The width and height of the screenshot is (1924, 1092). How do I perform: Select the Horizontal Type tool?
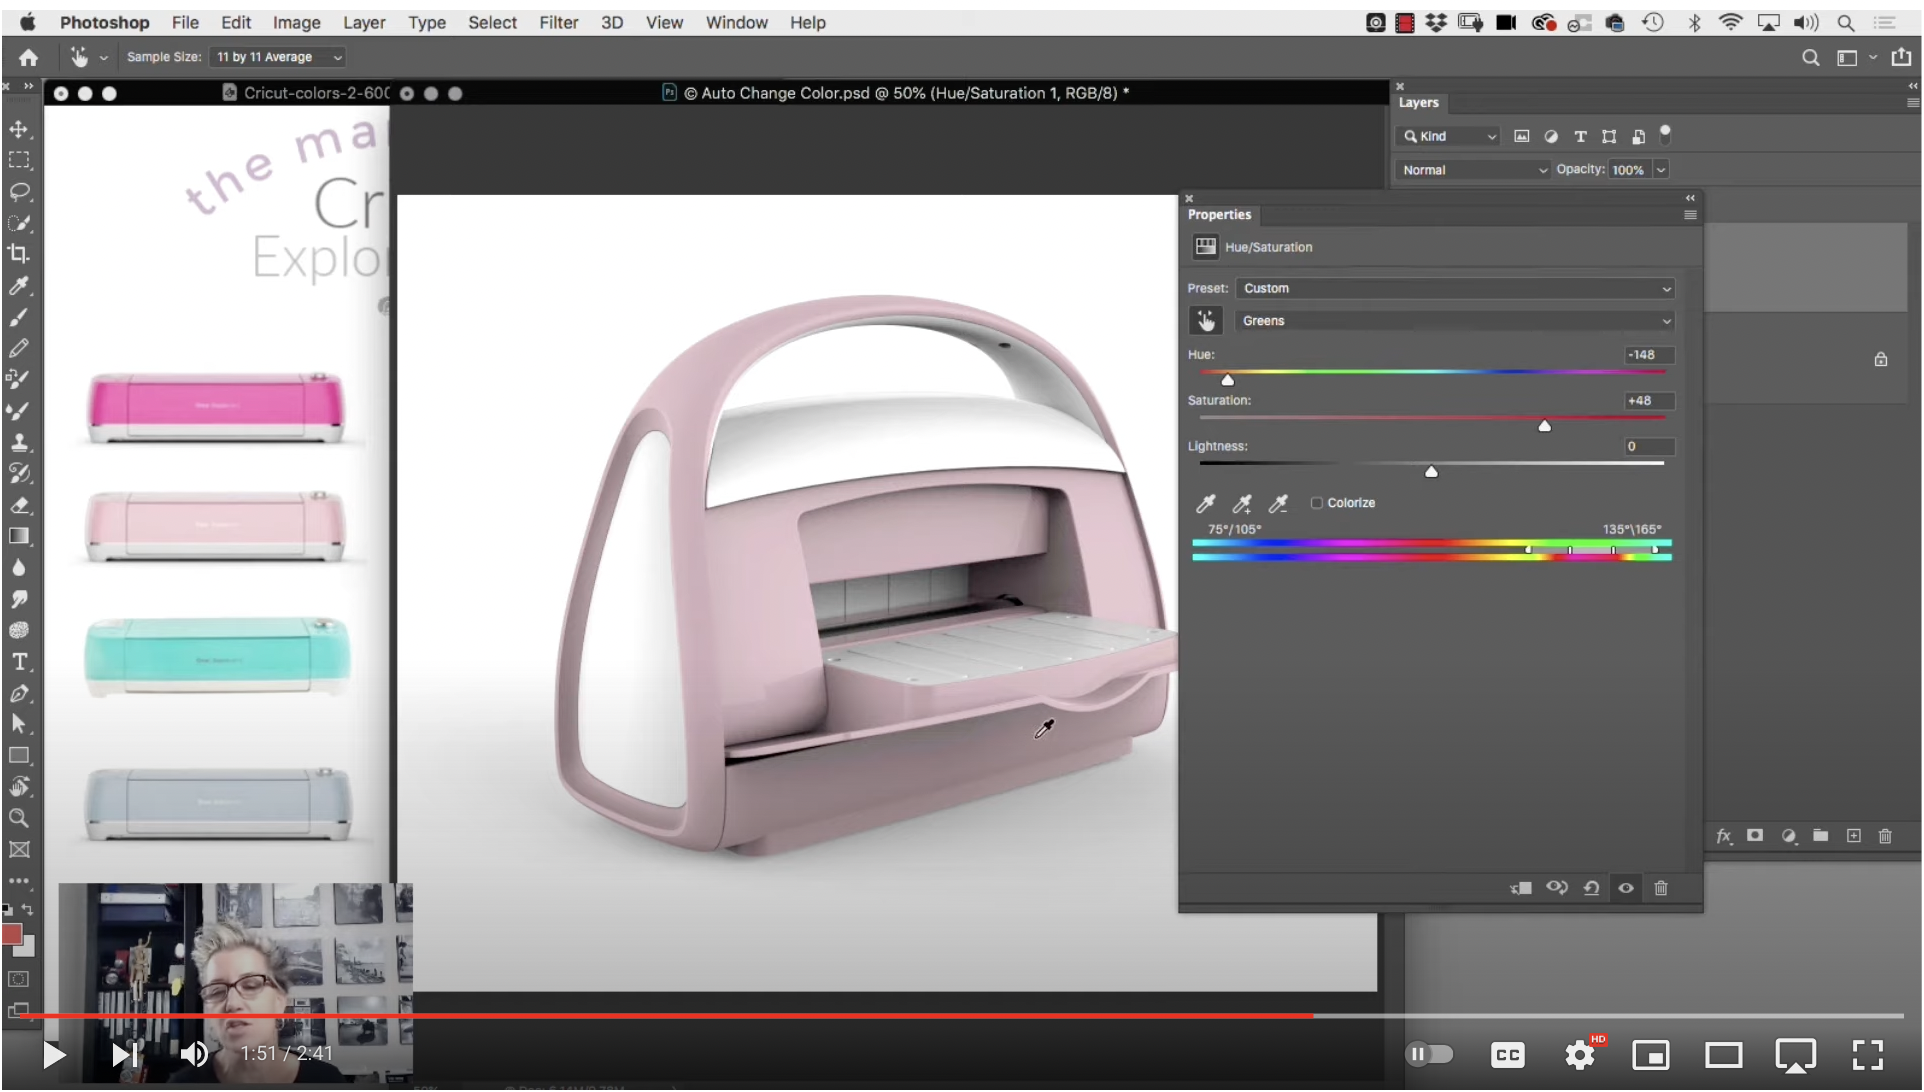[19, 662]
